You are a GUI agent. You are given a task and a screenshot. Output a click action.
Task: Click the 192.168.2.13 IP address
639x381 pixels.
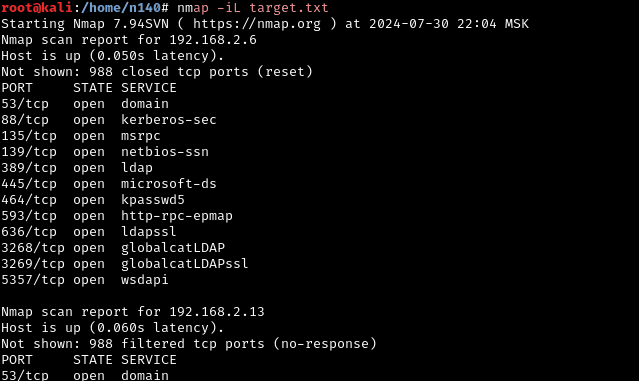(217, 312)
